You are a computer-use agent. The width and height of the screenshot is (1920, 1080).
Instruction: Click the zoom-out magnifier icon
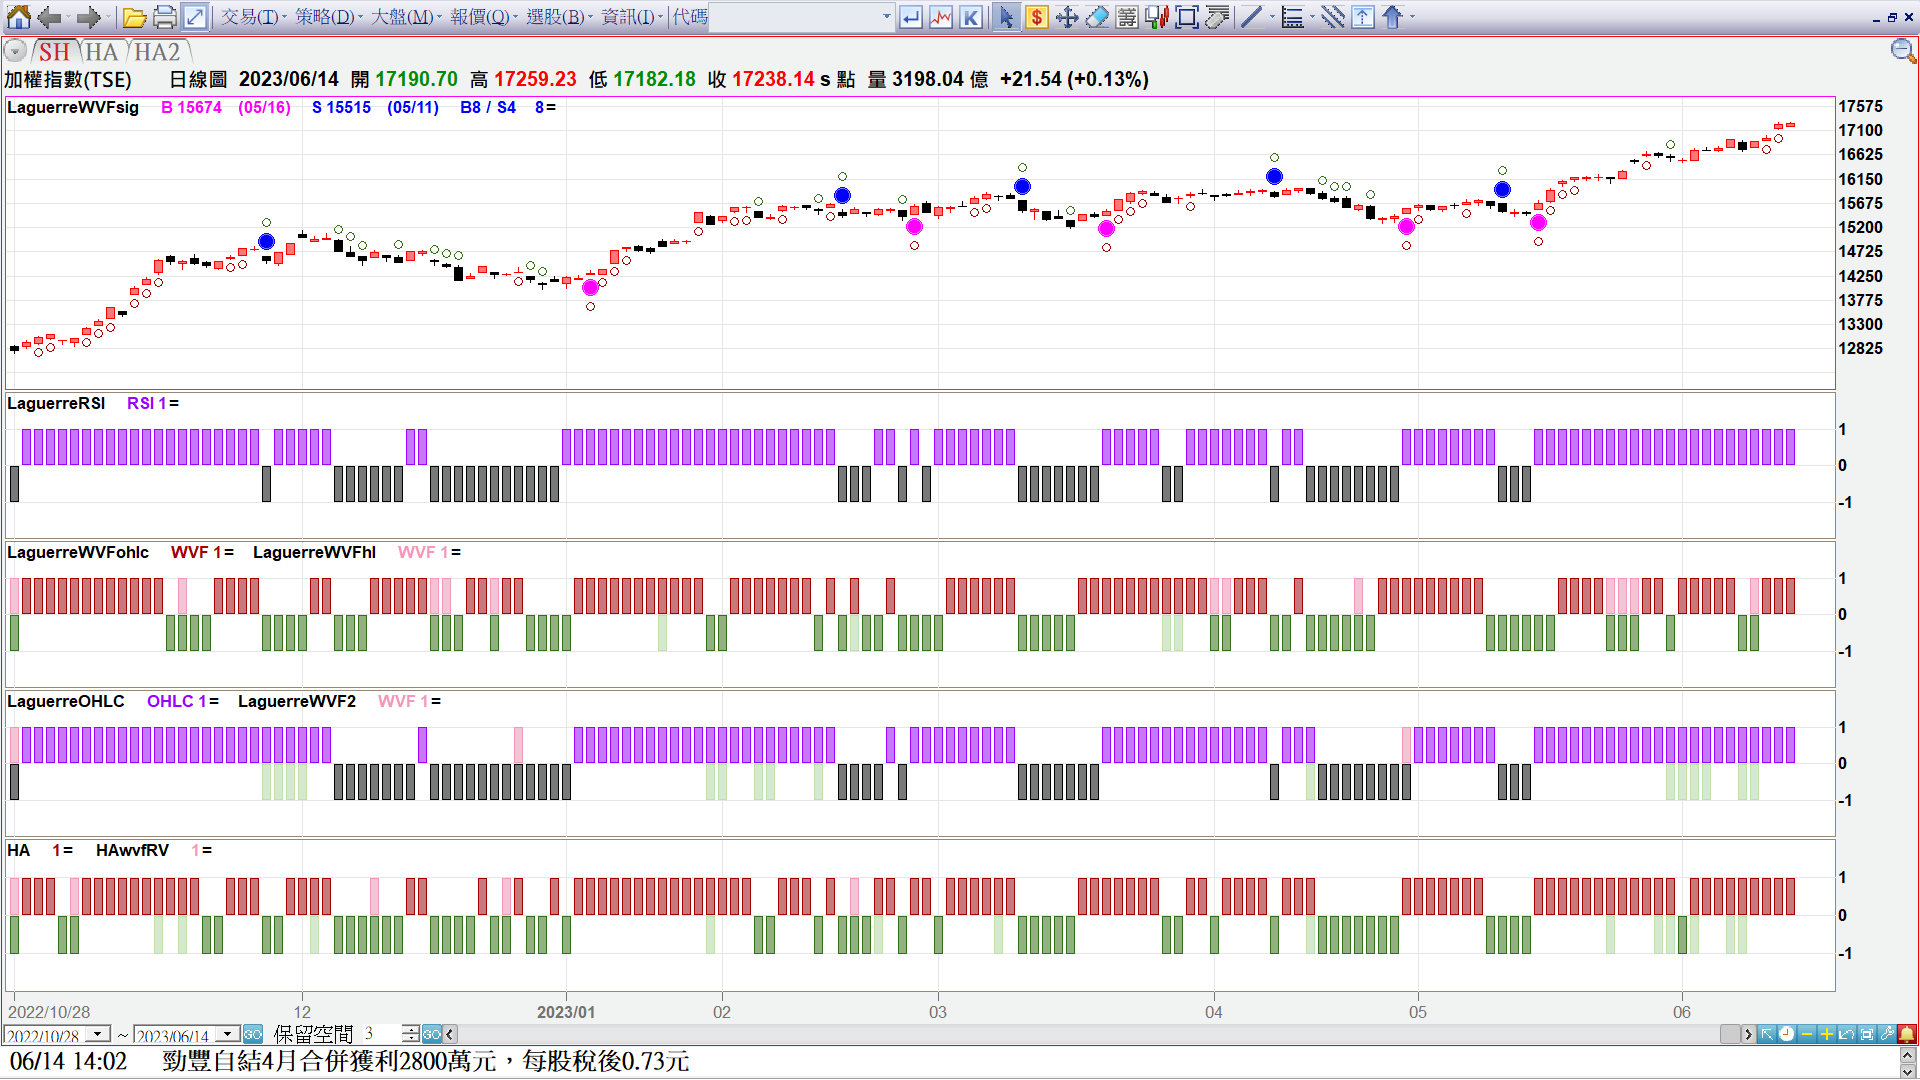(x=1902, y=51)
